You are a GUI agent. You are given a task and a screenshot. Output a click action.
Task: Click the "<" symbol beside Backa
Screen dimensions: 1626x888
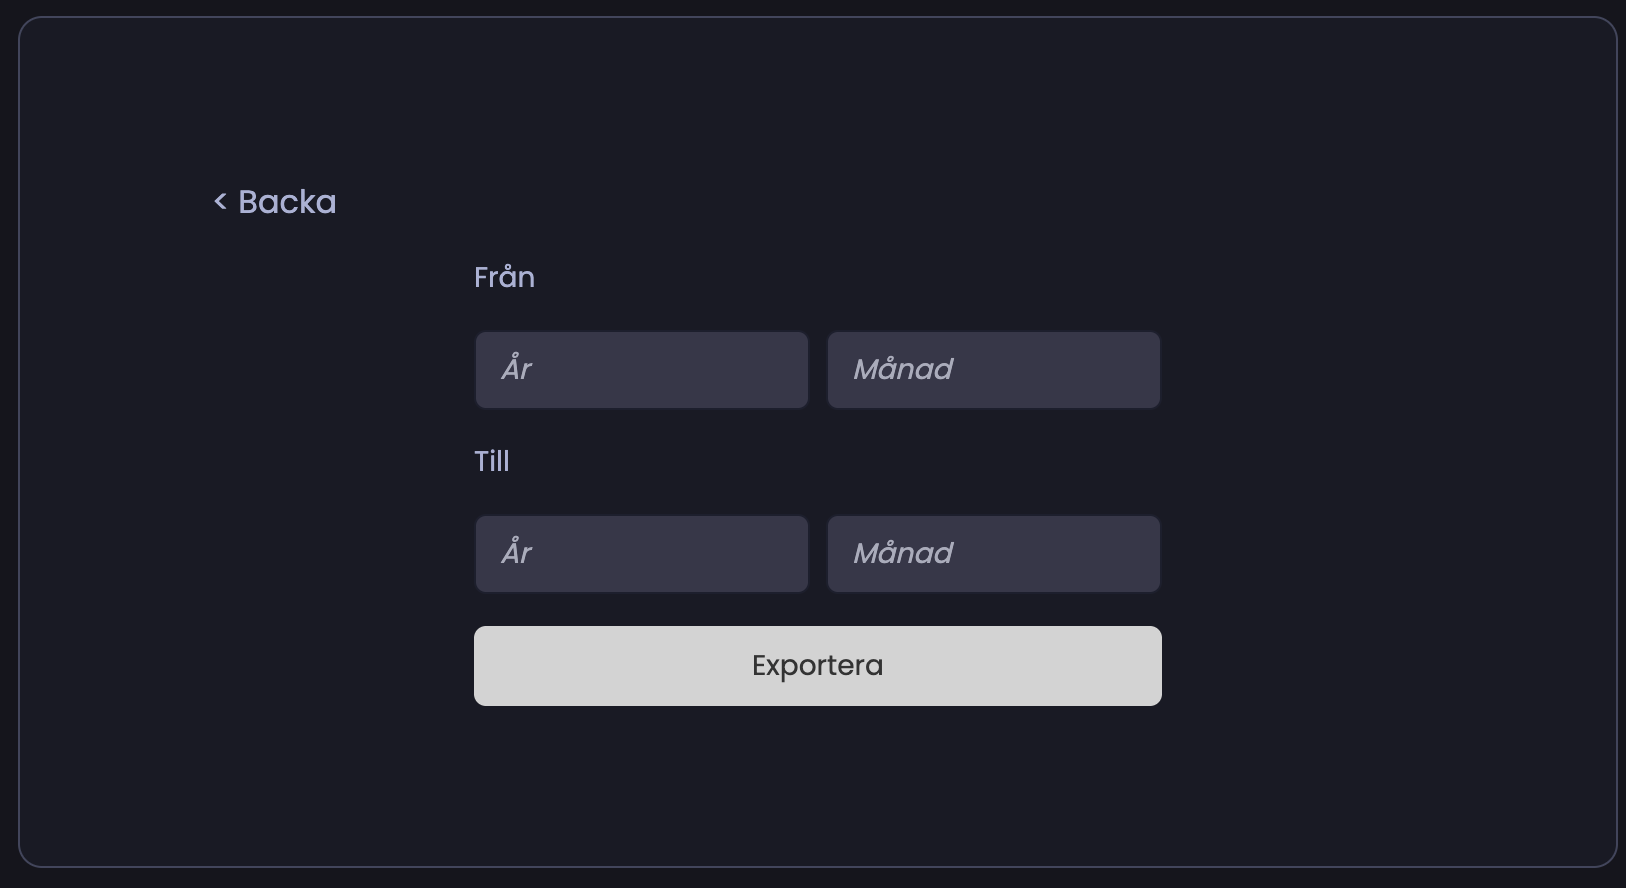click(220, 202)
